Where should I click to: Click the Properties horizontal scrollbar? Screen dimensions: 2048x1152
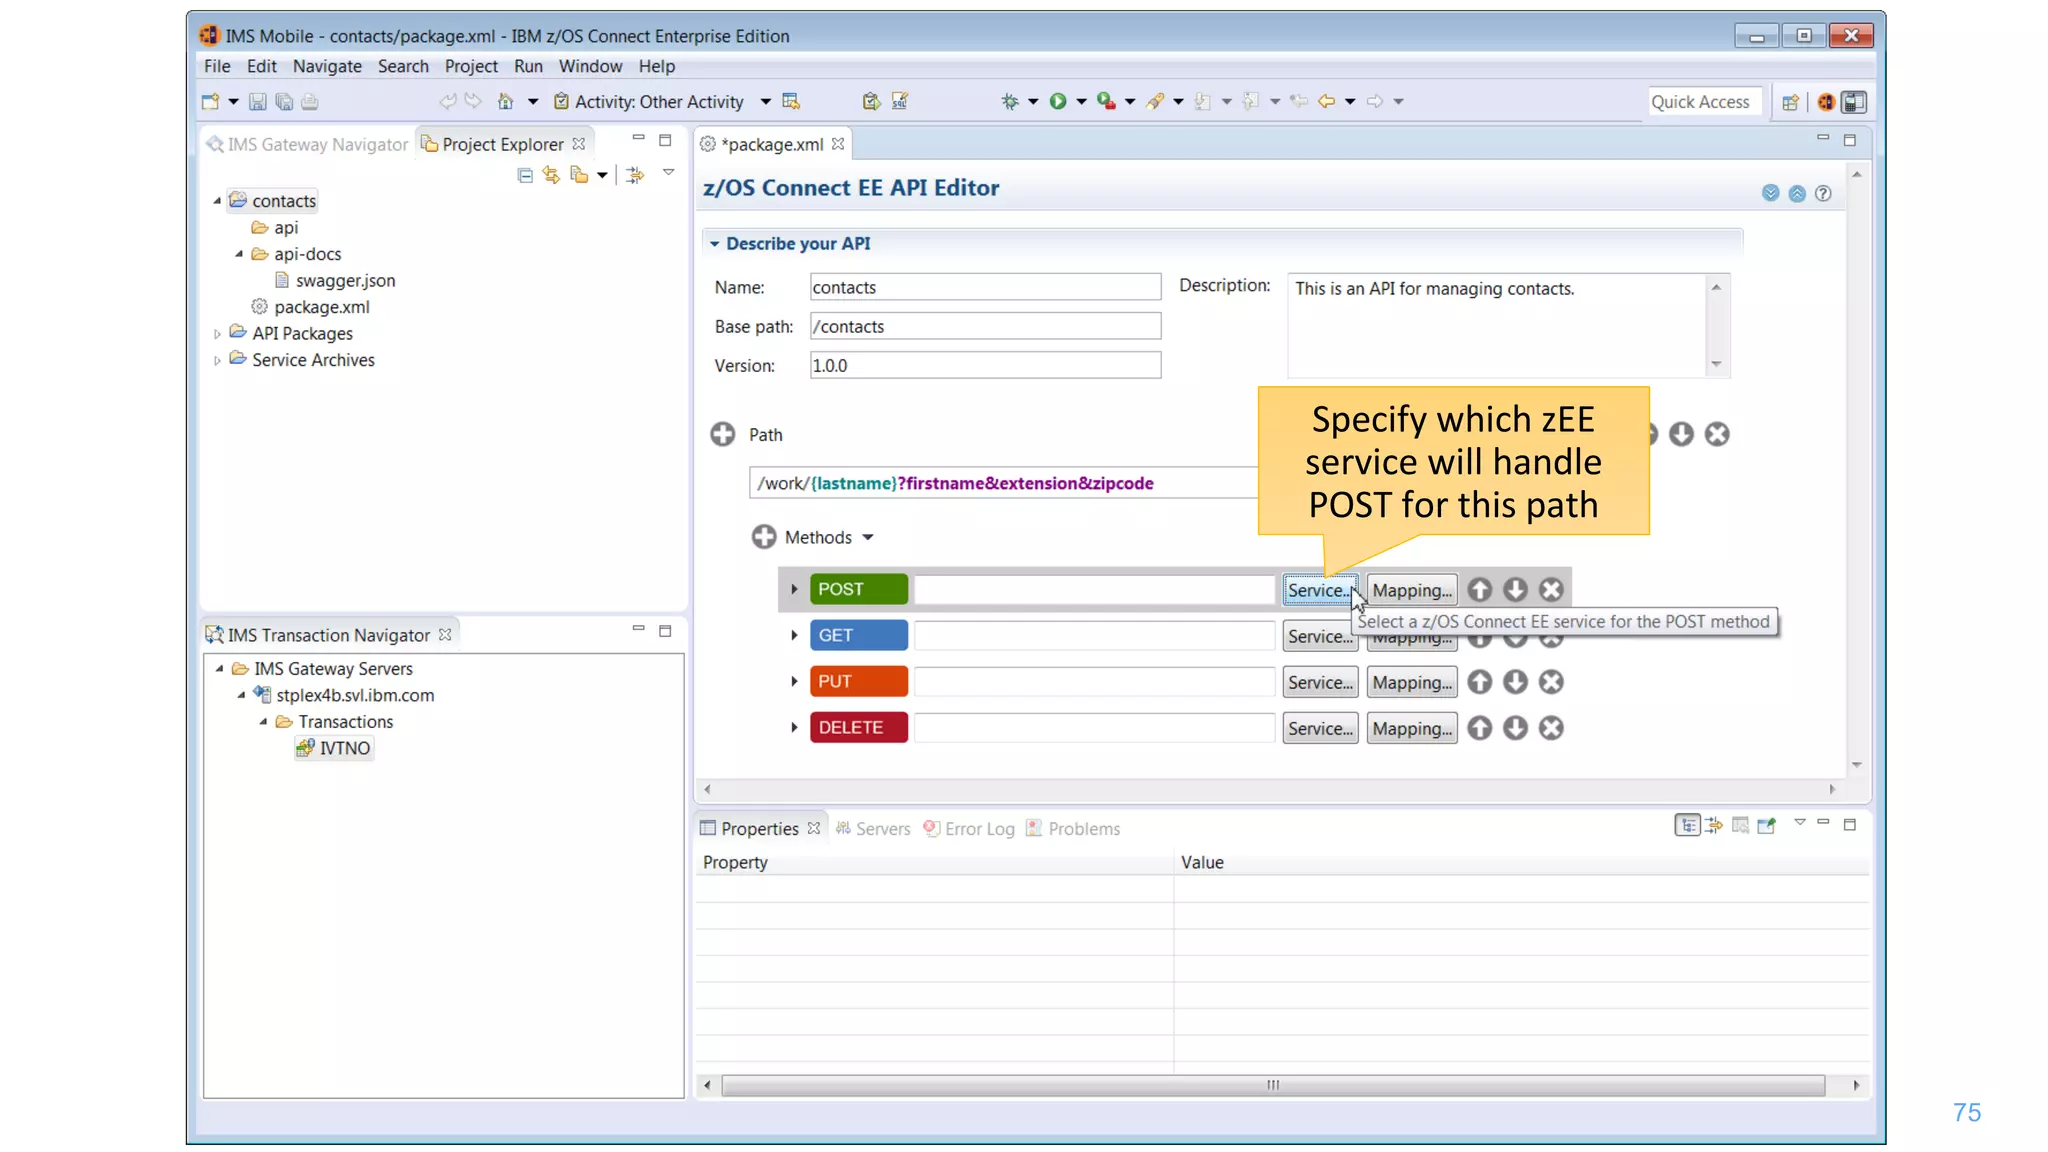(x=1272, y=1085)
